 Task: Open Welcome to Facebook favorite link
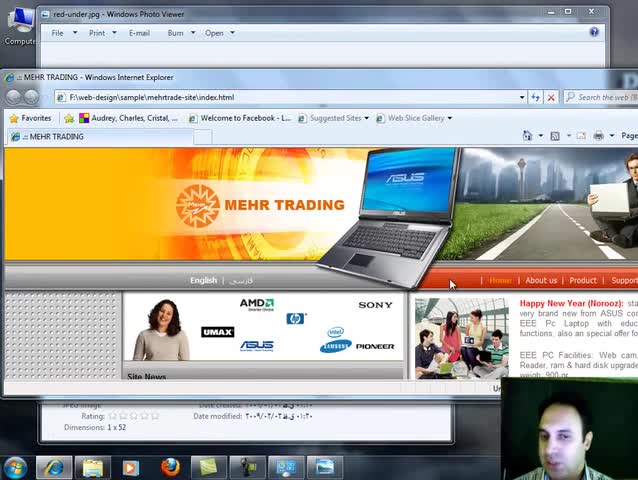(240, 118)
